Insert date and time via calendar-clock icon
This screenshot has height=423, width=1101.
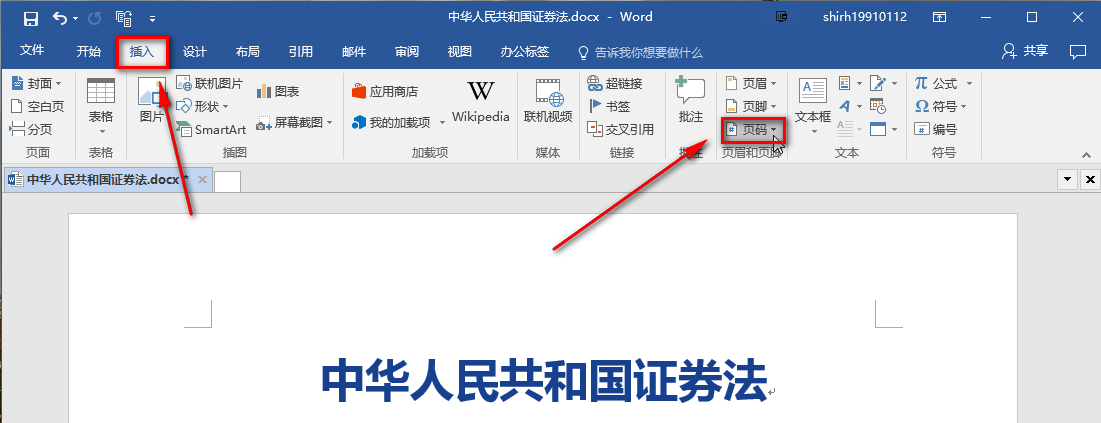(x=878, y=106)
